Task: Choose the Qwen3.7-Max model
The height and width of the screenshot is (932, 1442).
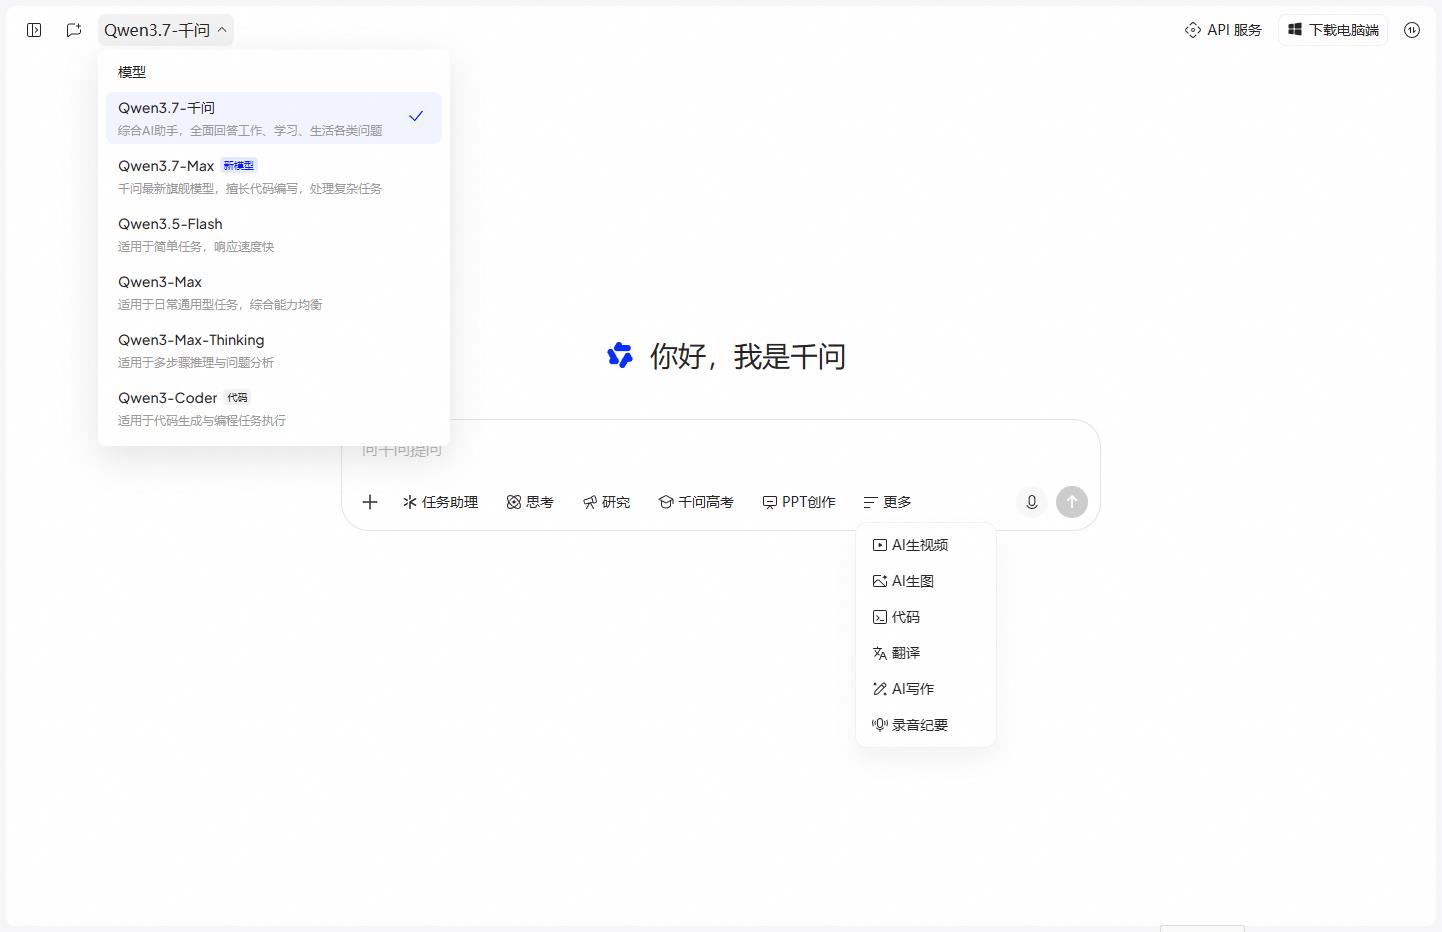Action: pyautogui.click(x=274, y=176)
